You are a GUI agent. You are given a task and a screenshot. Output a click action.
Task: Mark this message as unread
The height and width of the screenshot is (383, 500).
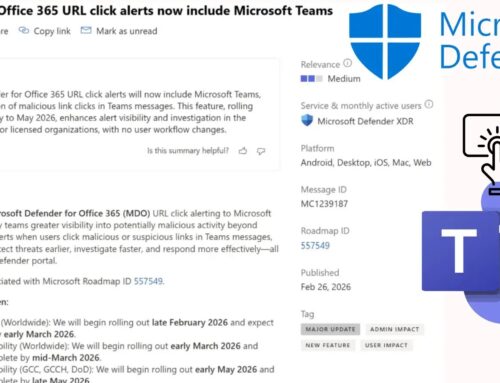click(119, 31)
